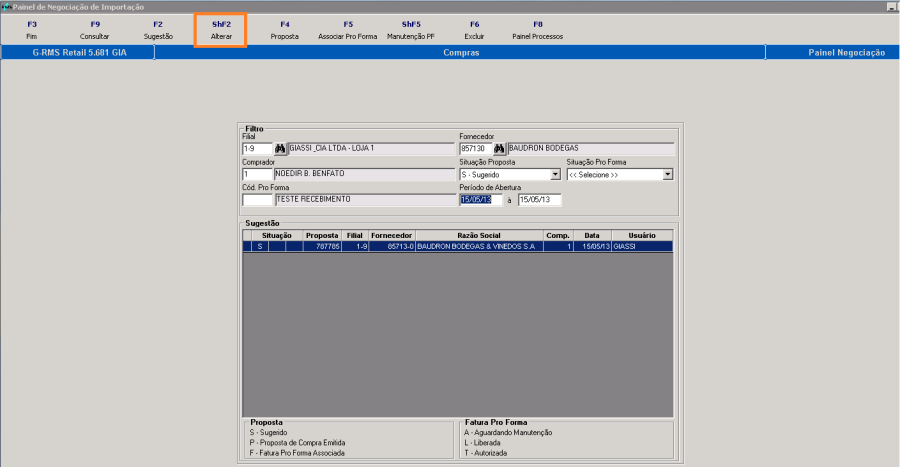900x467 pixels.
Task: Click the application icon in title bar
Action: pyautogui.click(x=6, y=7)
